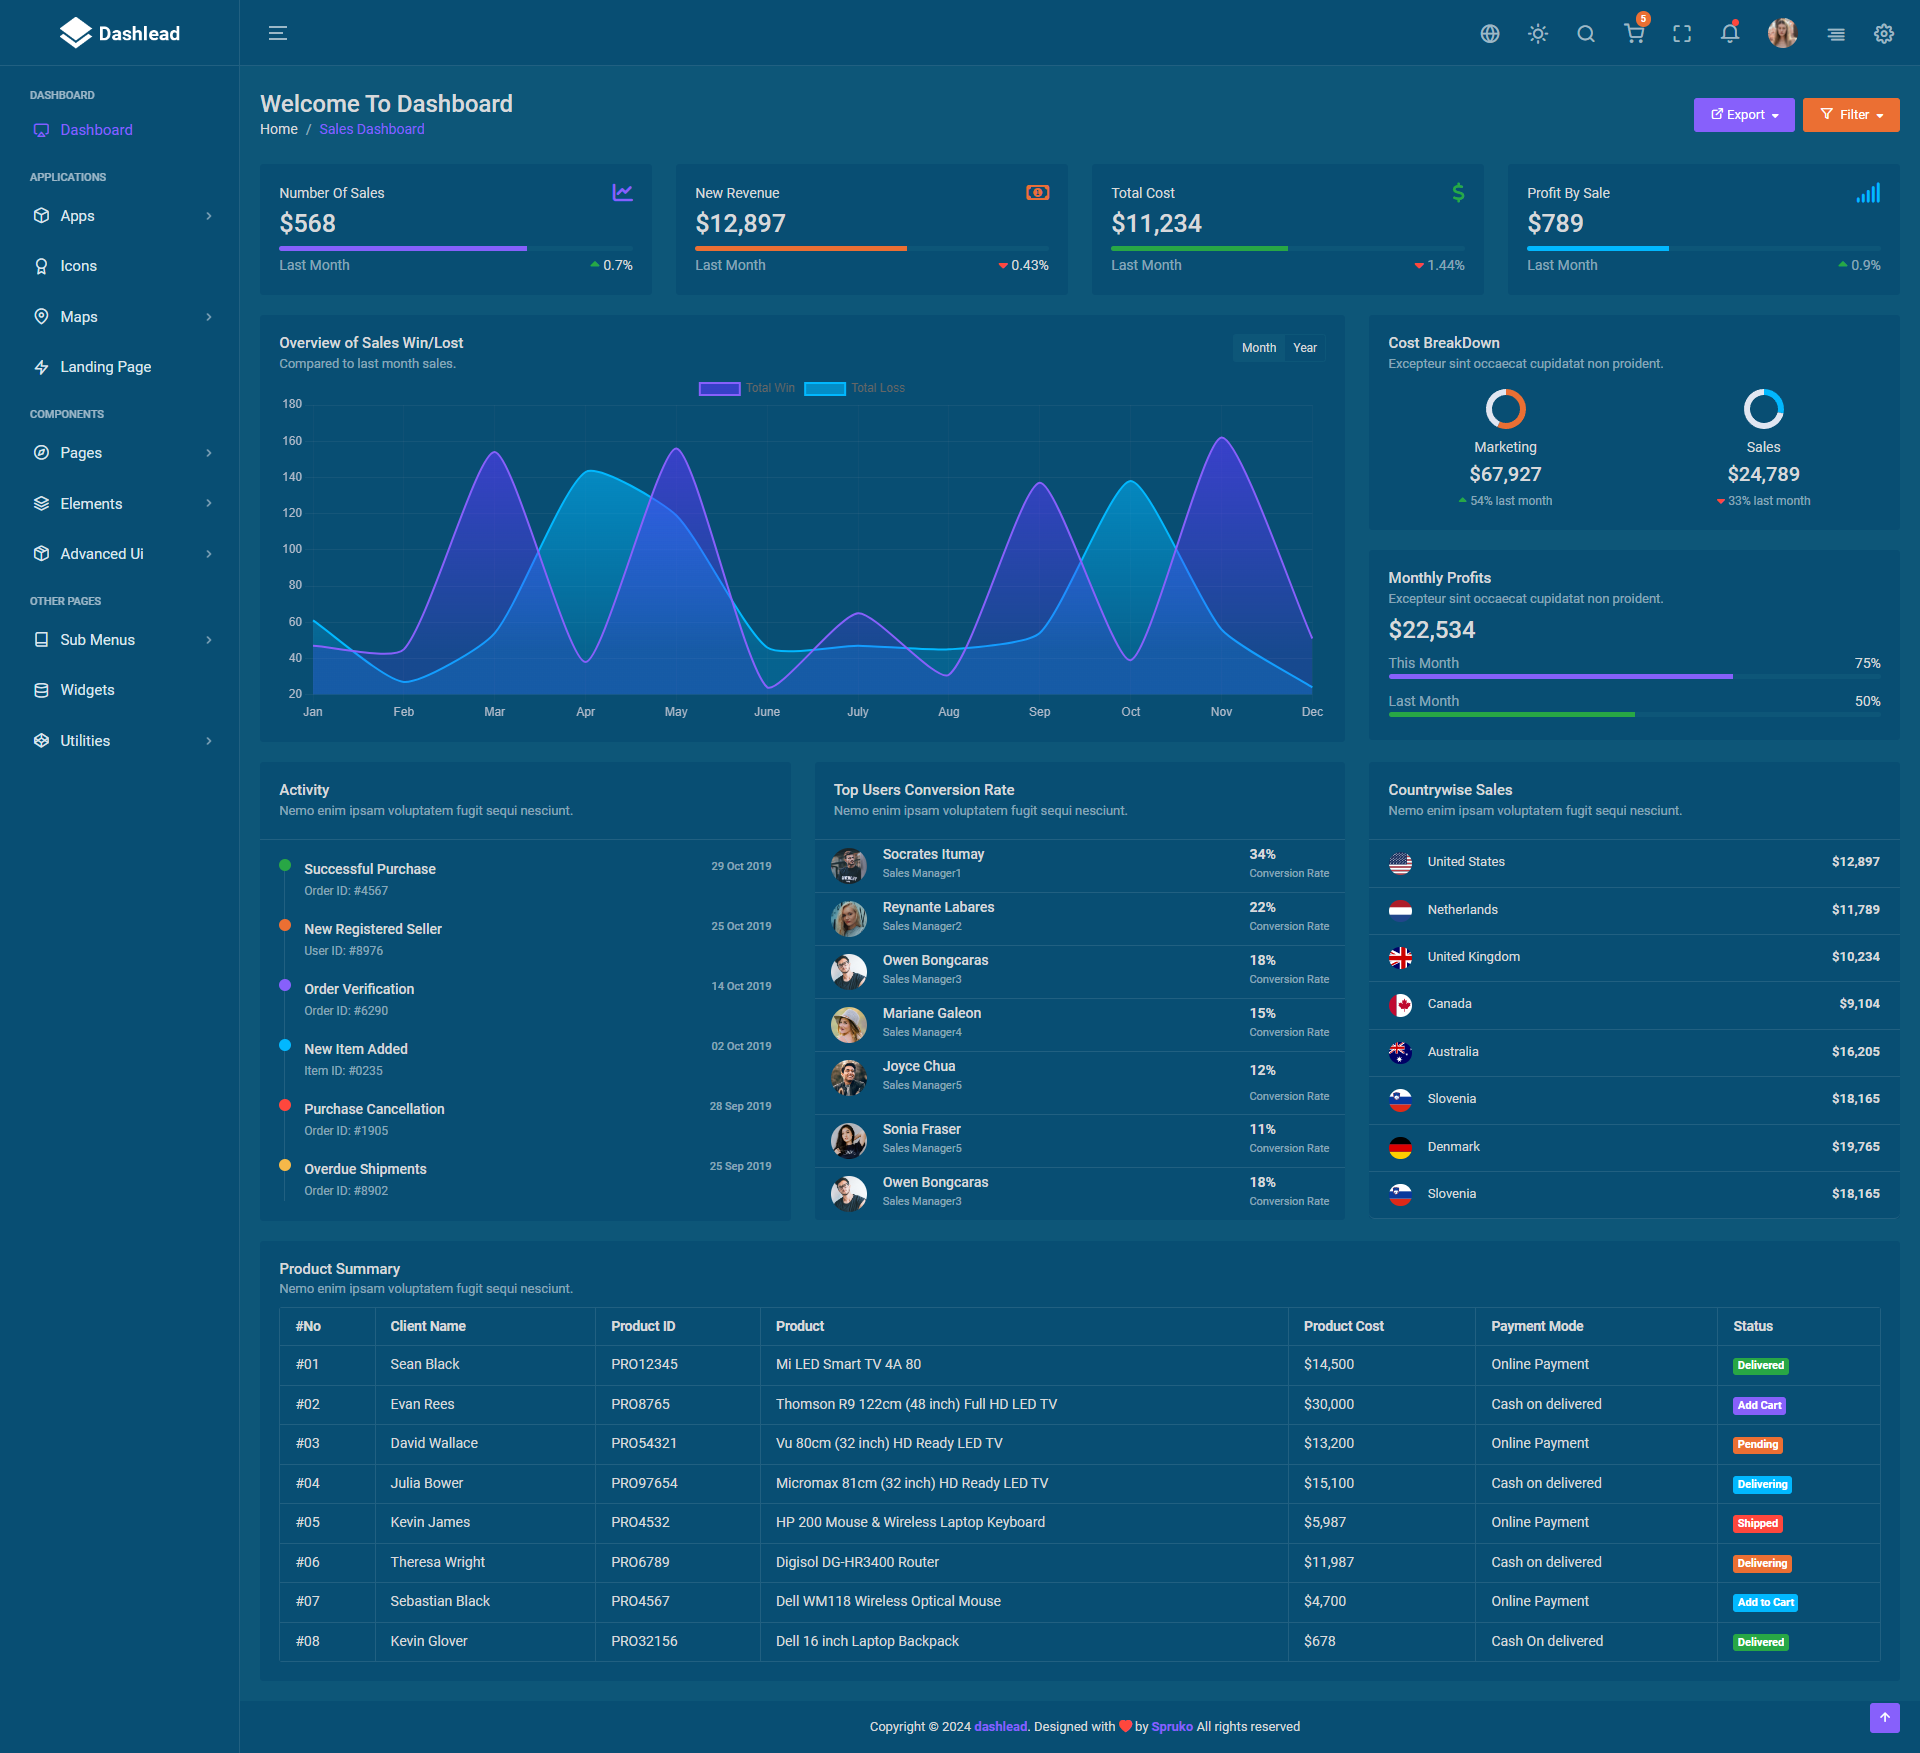
Task: Click the Sales Dashboard breadcrumb link
Action: (x=371, y=129)
